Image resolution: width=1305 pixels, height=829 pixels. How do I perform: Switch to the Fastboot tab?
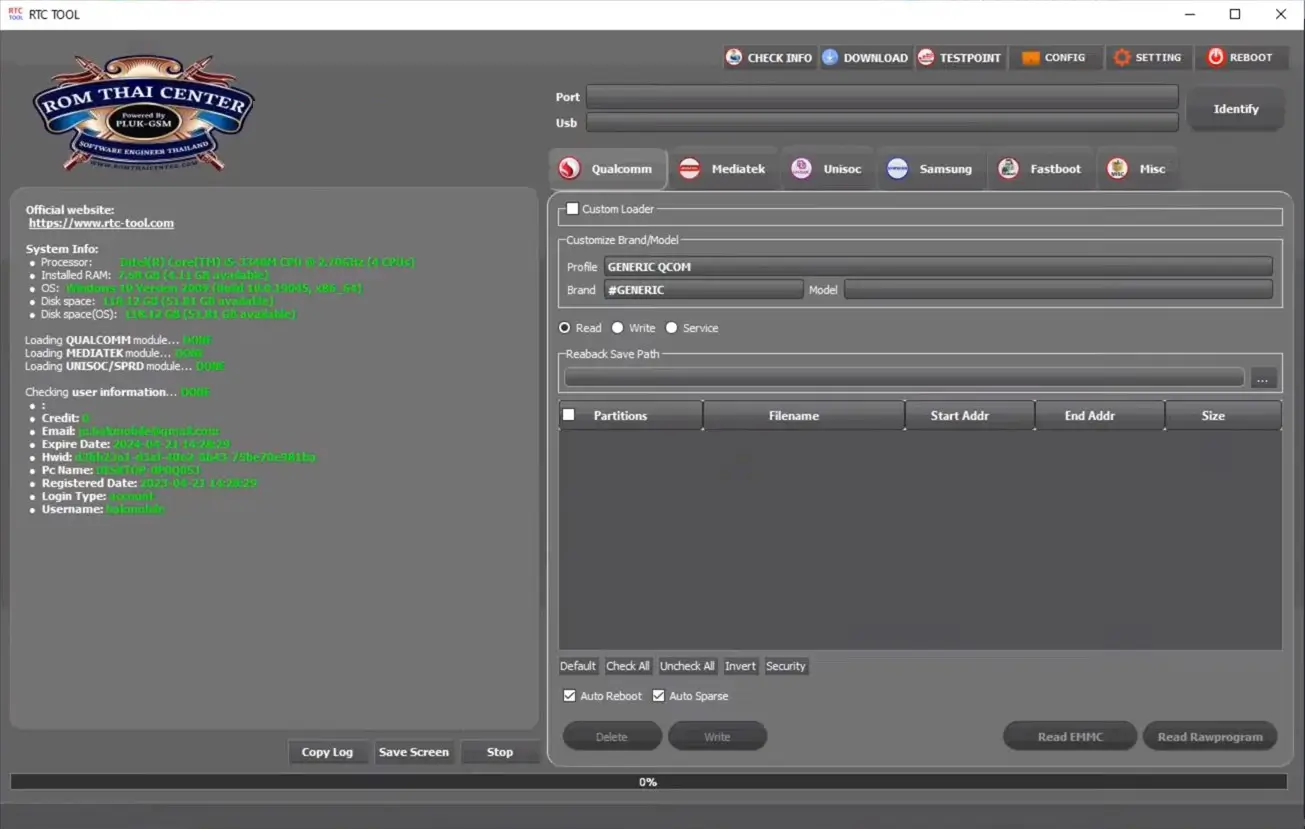pyautogui.click(x=1040, y=169)
